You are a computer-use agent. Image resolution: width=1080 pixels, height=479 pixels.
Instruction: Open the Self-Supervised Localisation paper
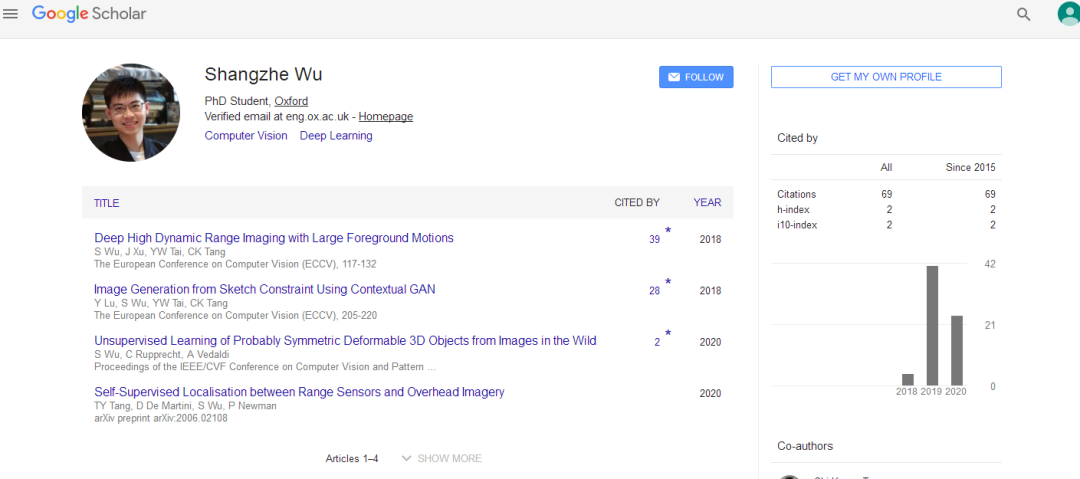pyautogui.click(x=299, y=392)
